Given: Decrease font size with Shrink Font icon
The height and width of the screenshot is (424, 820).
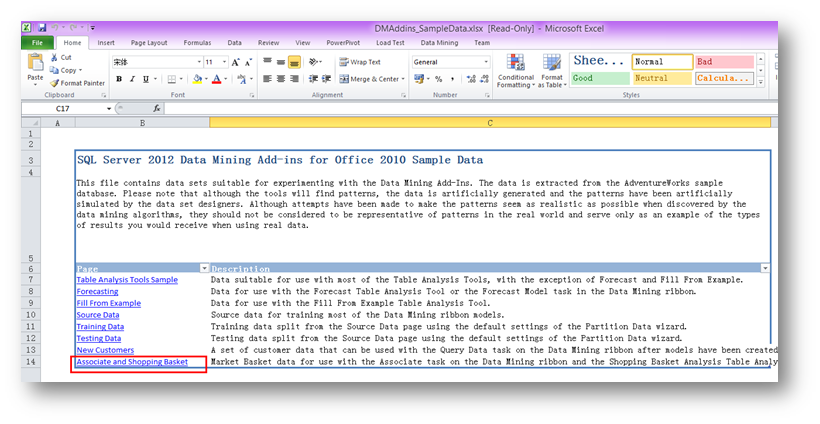Looking at the screenshot, I should pyautogui.click(x=248, y=62).
